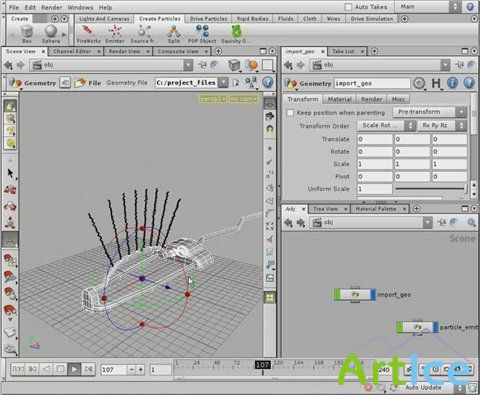Open the no cam camera menu
This screenshot has height=395, width=480.
(x=244, y=99)
